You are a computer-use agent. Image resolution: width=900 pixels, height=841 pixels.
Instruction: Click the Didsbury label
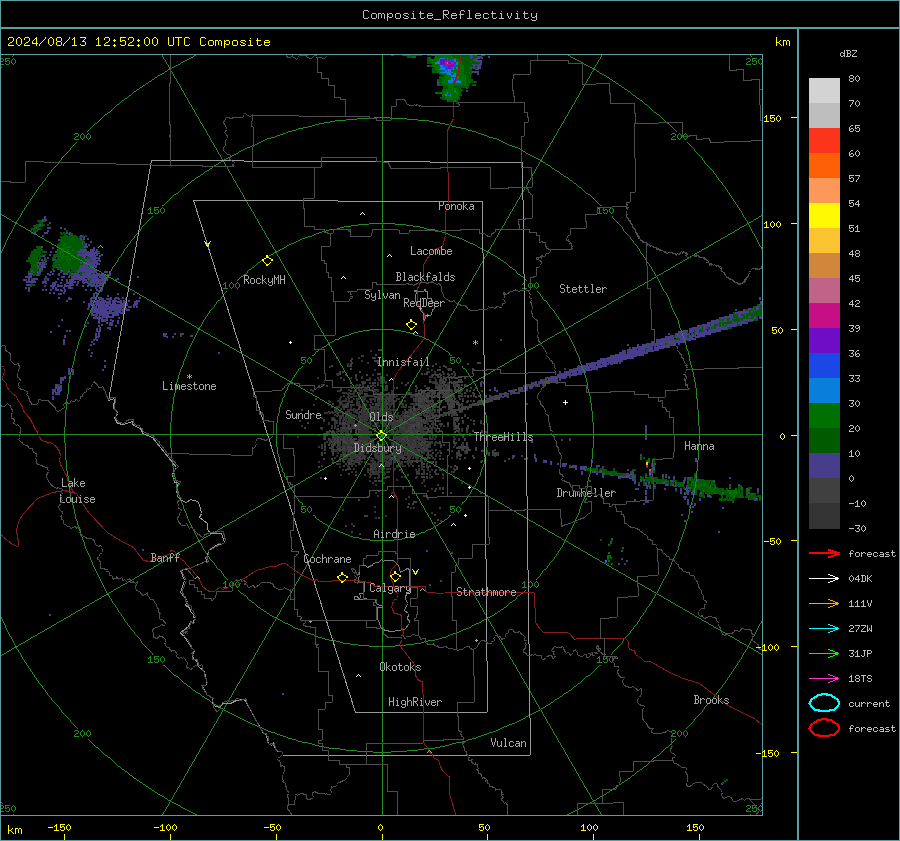[x=377, y=448]
